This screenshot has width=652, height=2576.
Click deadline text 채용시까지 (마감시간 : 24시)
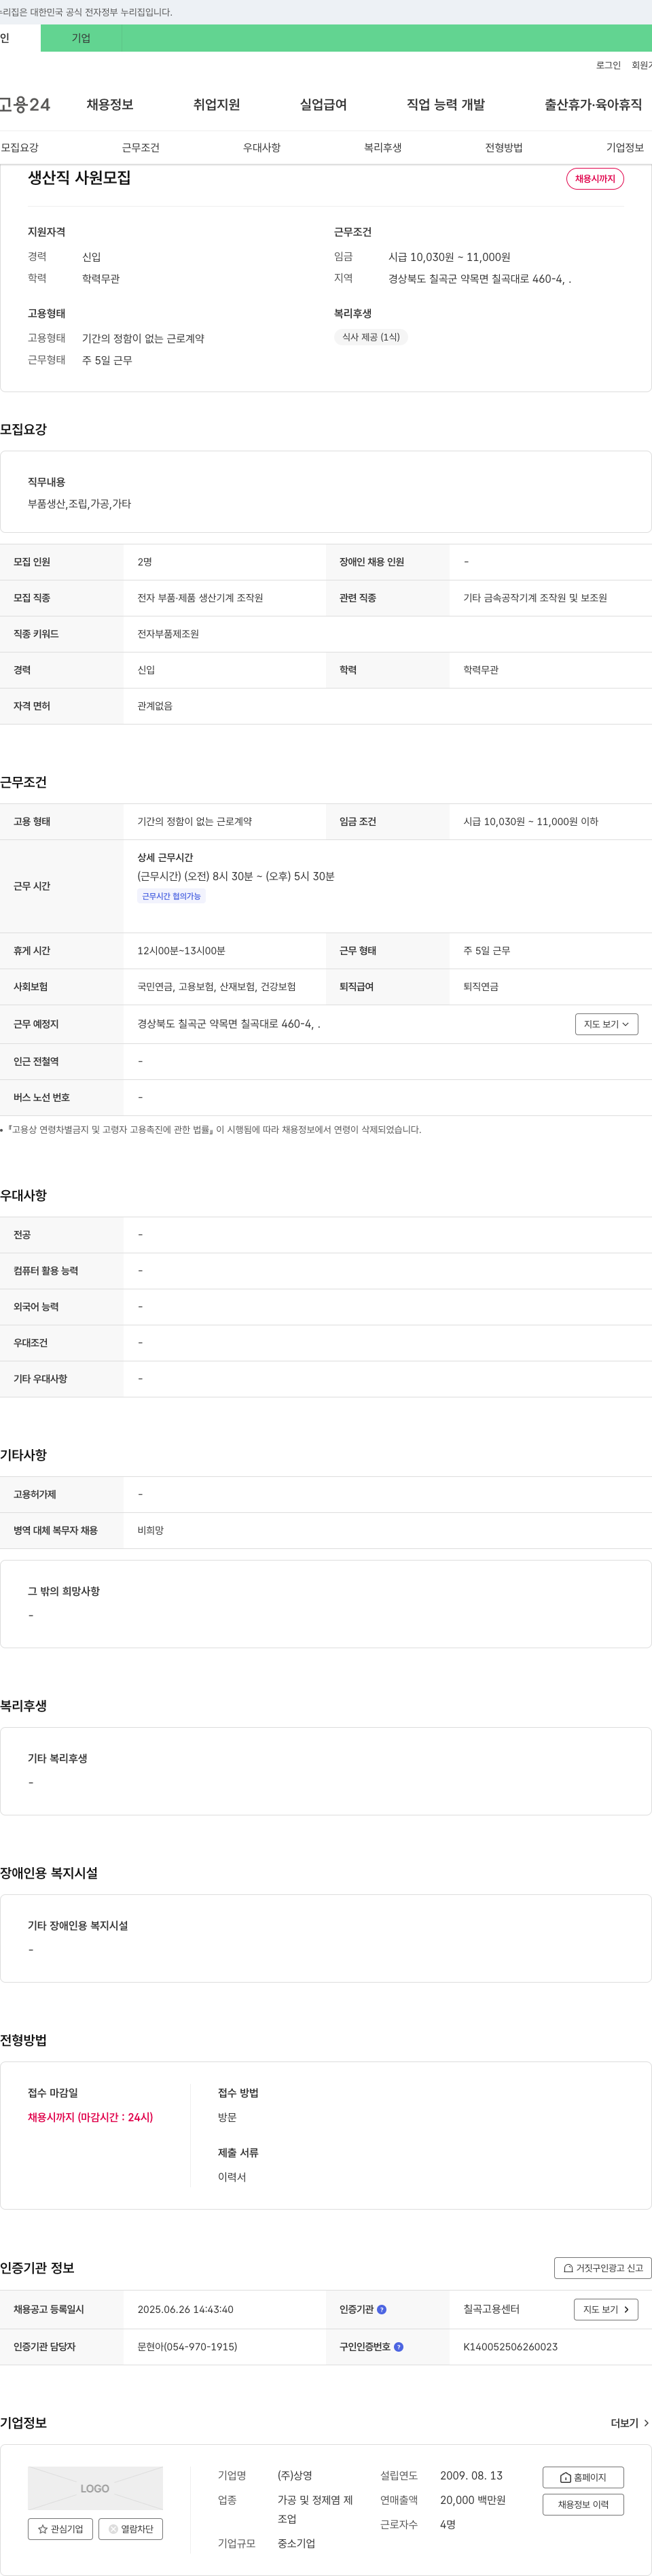coord(90,2118)
